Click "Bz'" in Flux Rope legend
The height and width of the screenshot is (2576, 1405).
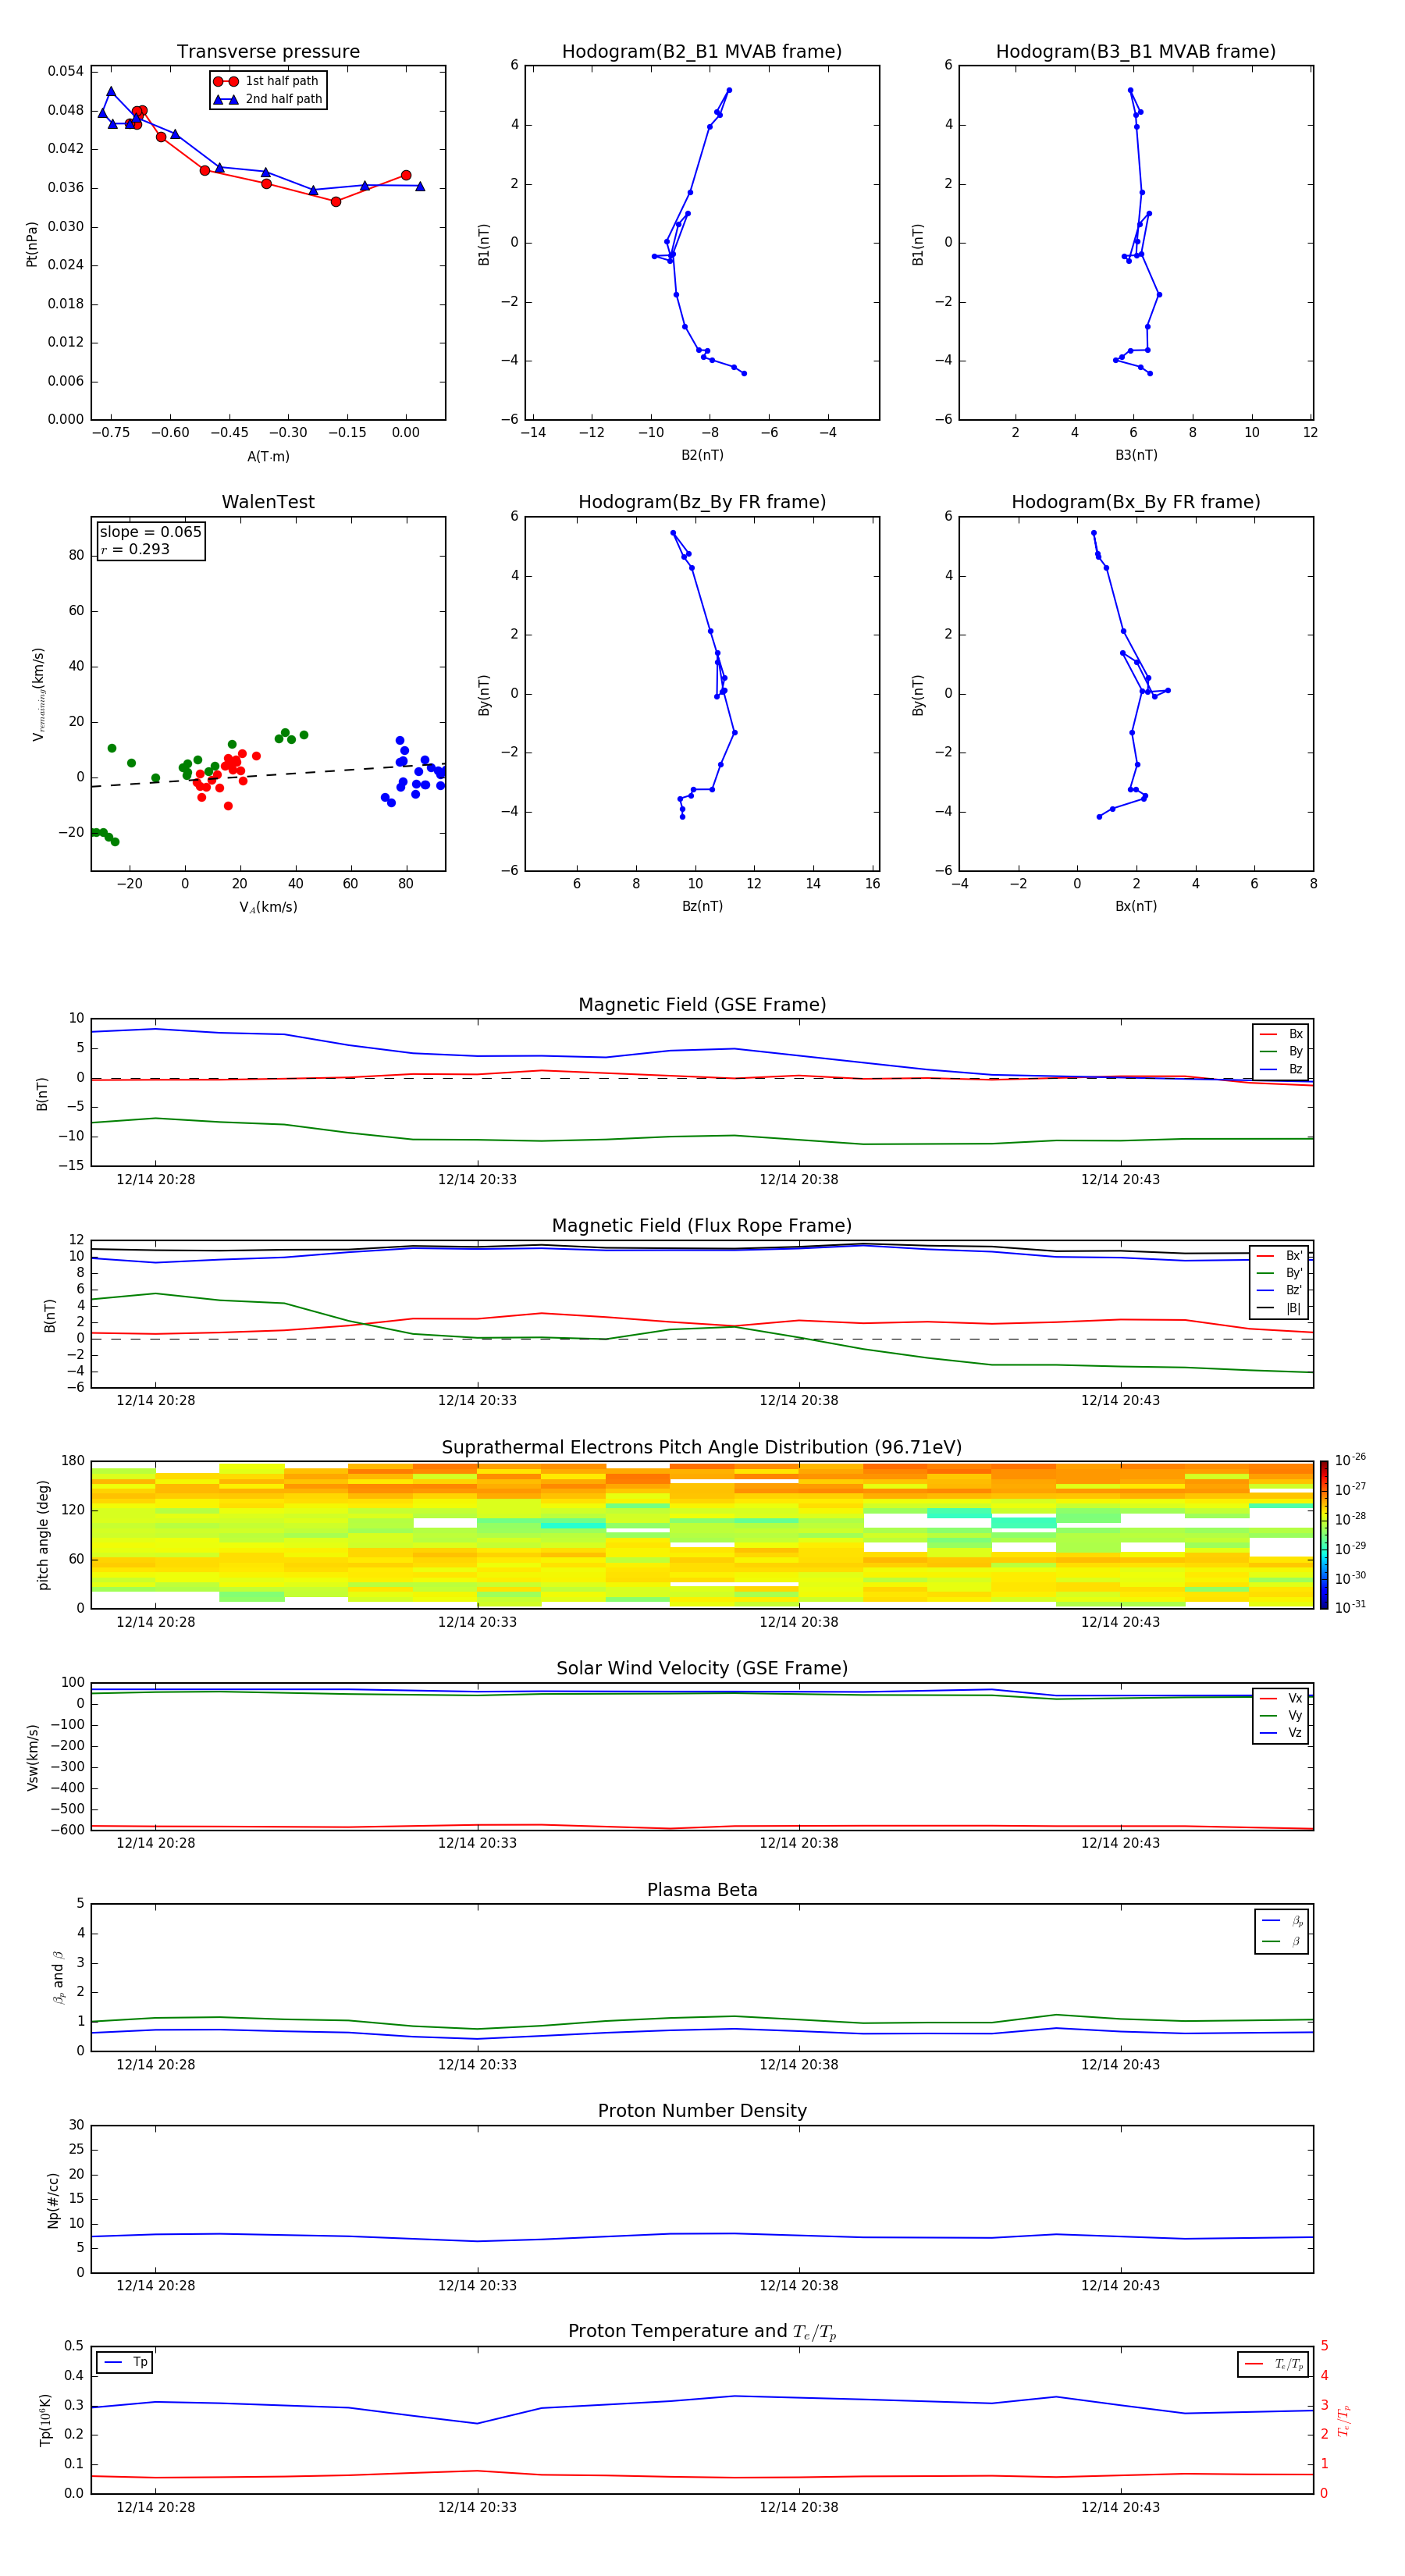click(x=1280, y=1290)
